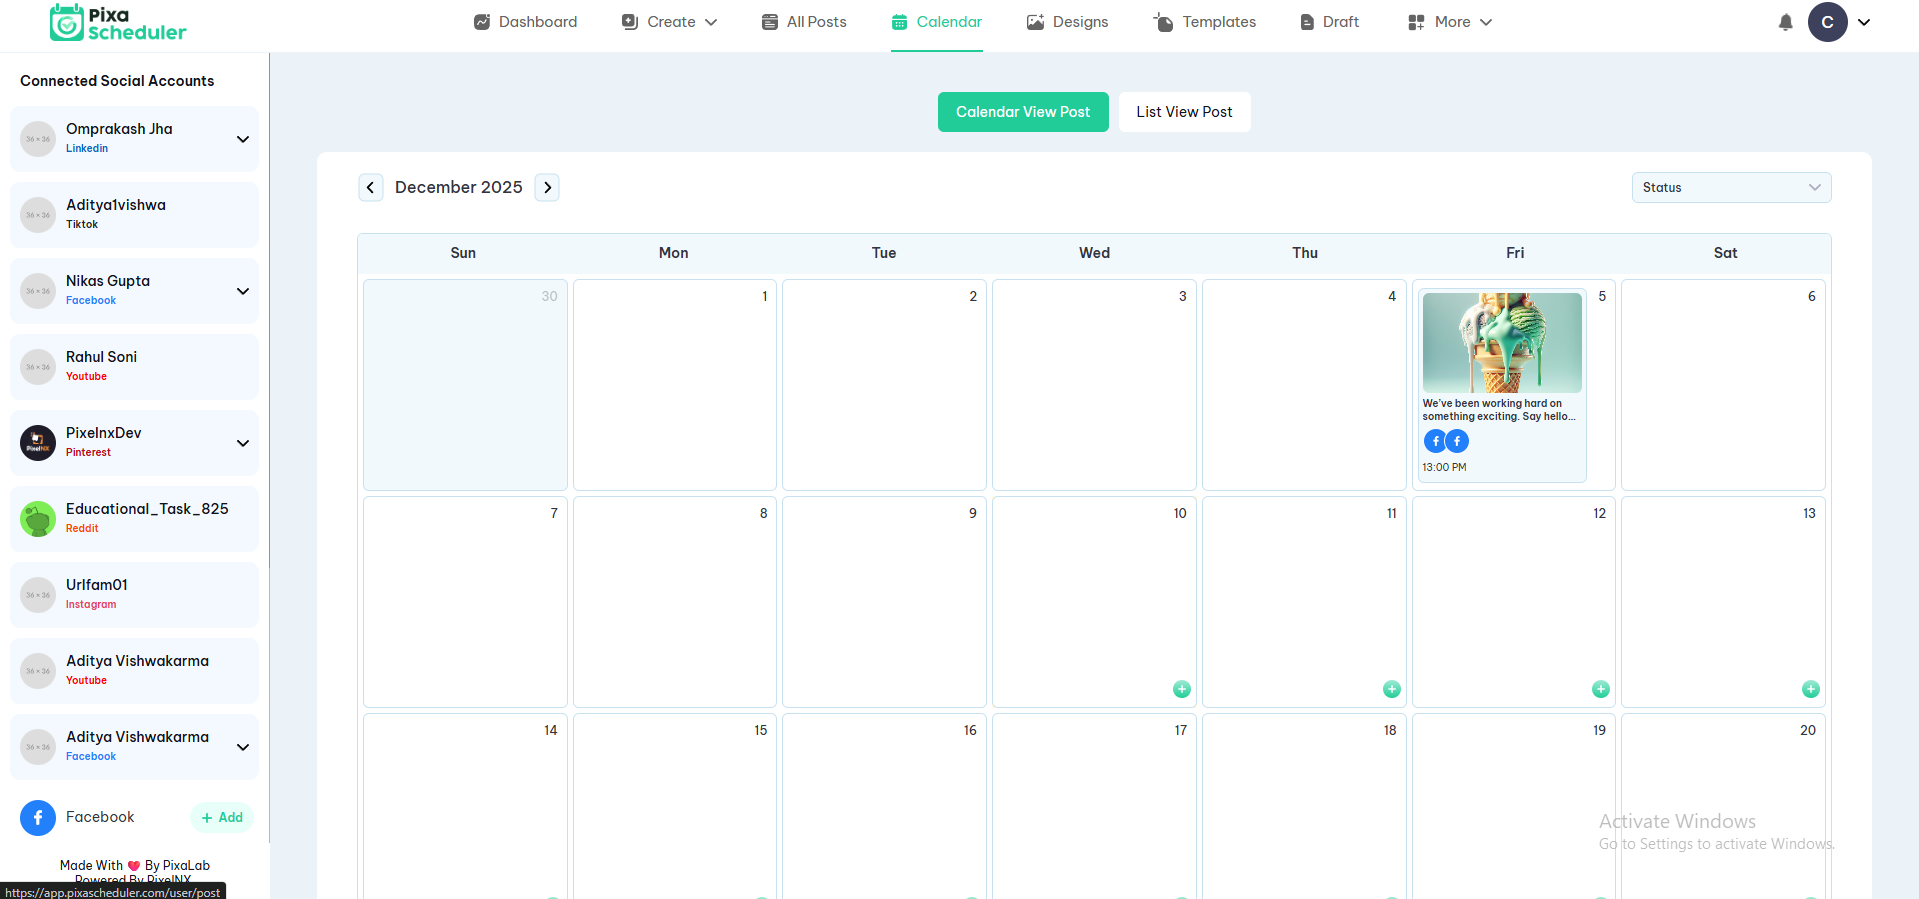The width and height of the screenshot is (1919, 899).
Task: Open post text 'We've been working hard'
Action: 1499,410
